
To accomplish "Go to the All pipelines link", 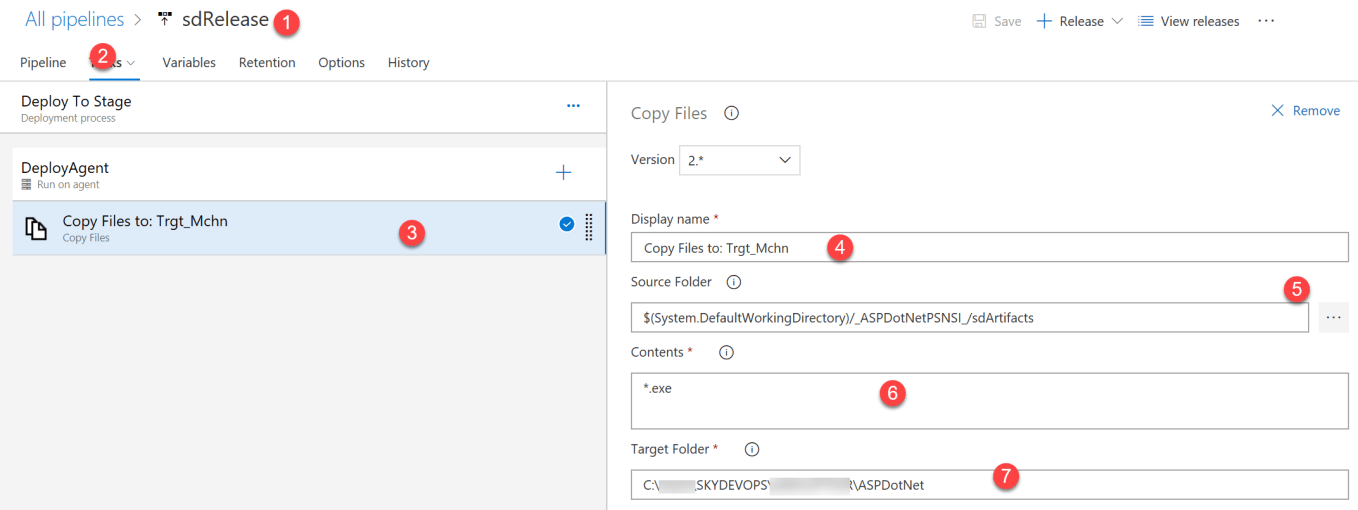I will point(75,20).
